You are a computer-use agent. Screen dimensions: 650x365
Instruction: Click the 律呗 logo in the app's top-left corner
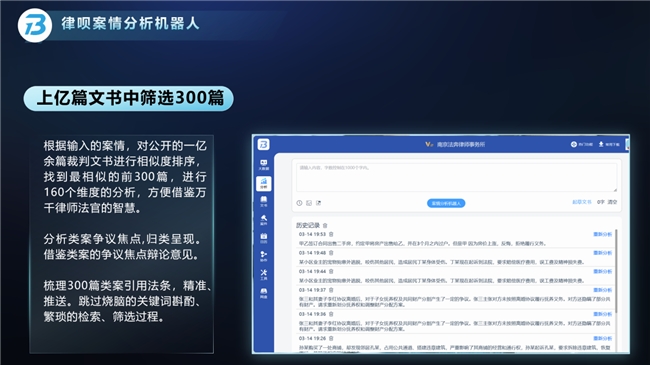click(264, 144)
